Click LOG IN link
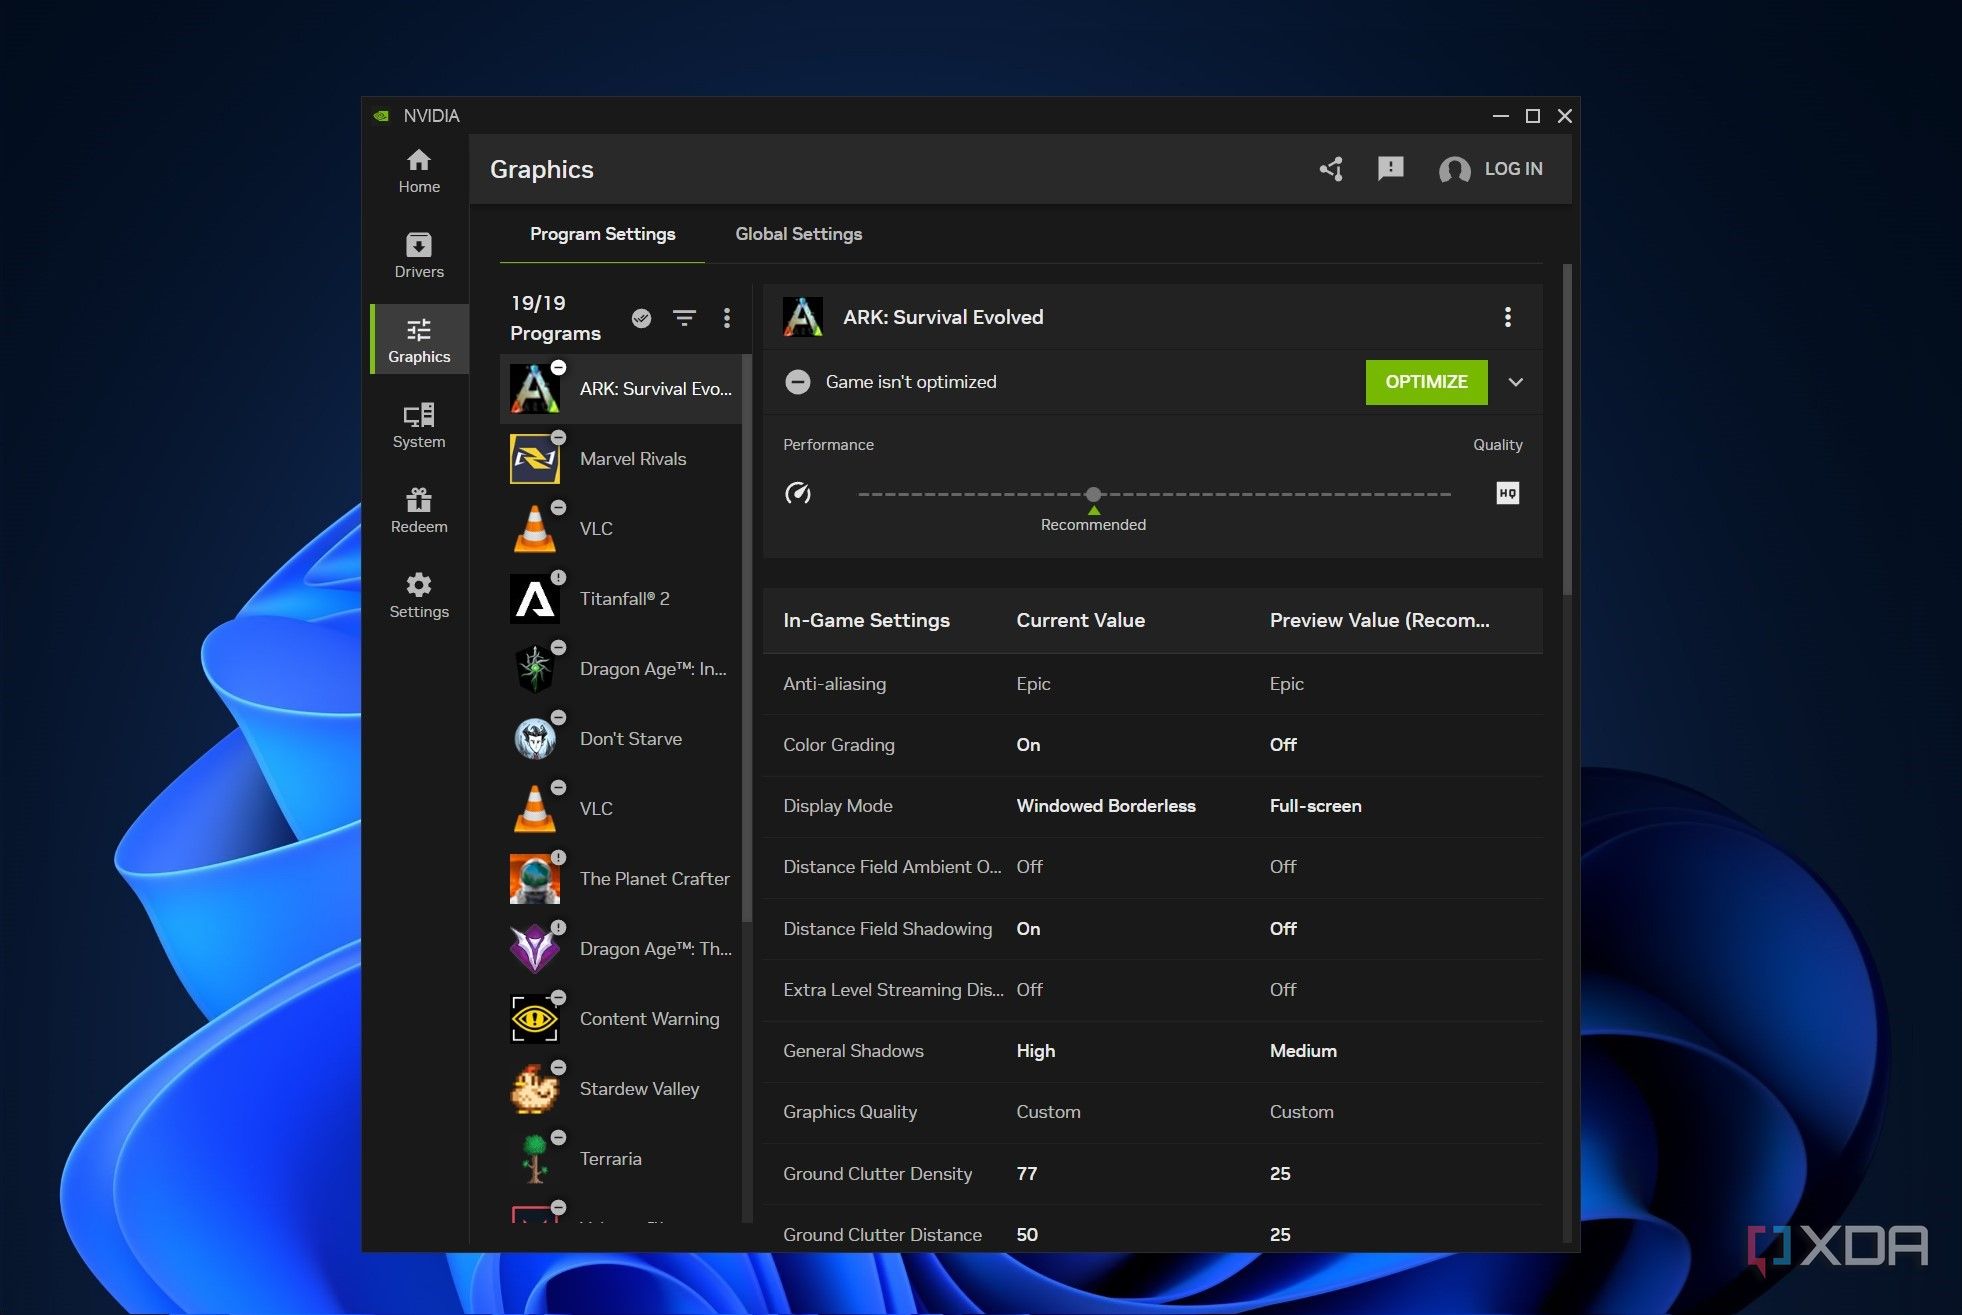Viewport: 1962px width, 1315px height. pyautogui.click(x=1512, y=169)
